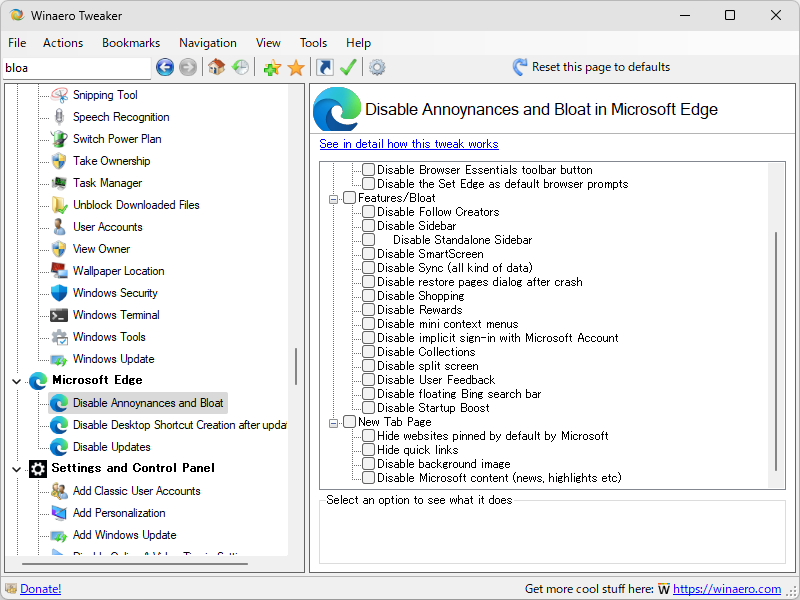Tick Hide quick links under New Tab Page

[x=368, y=450]
